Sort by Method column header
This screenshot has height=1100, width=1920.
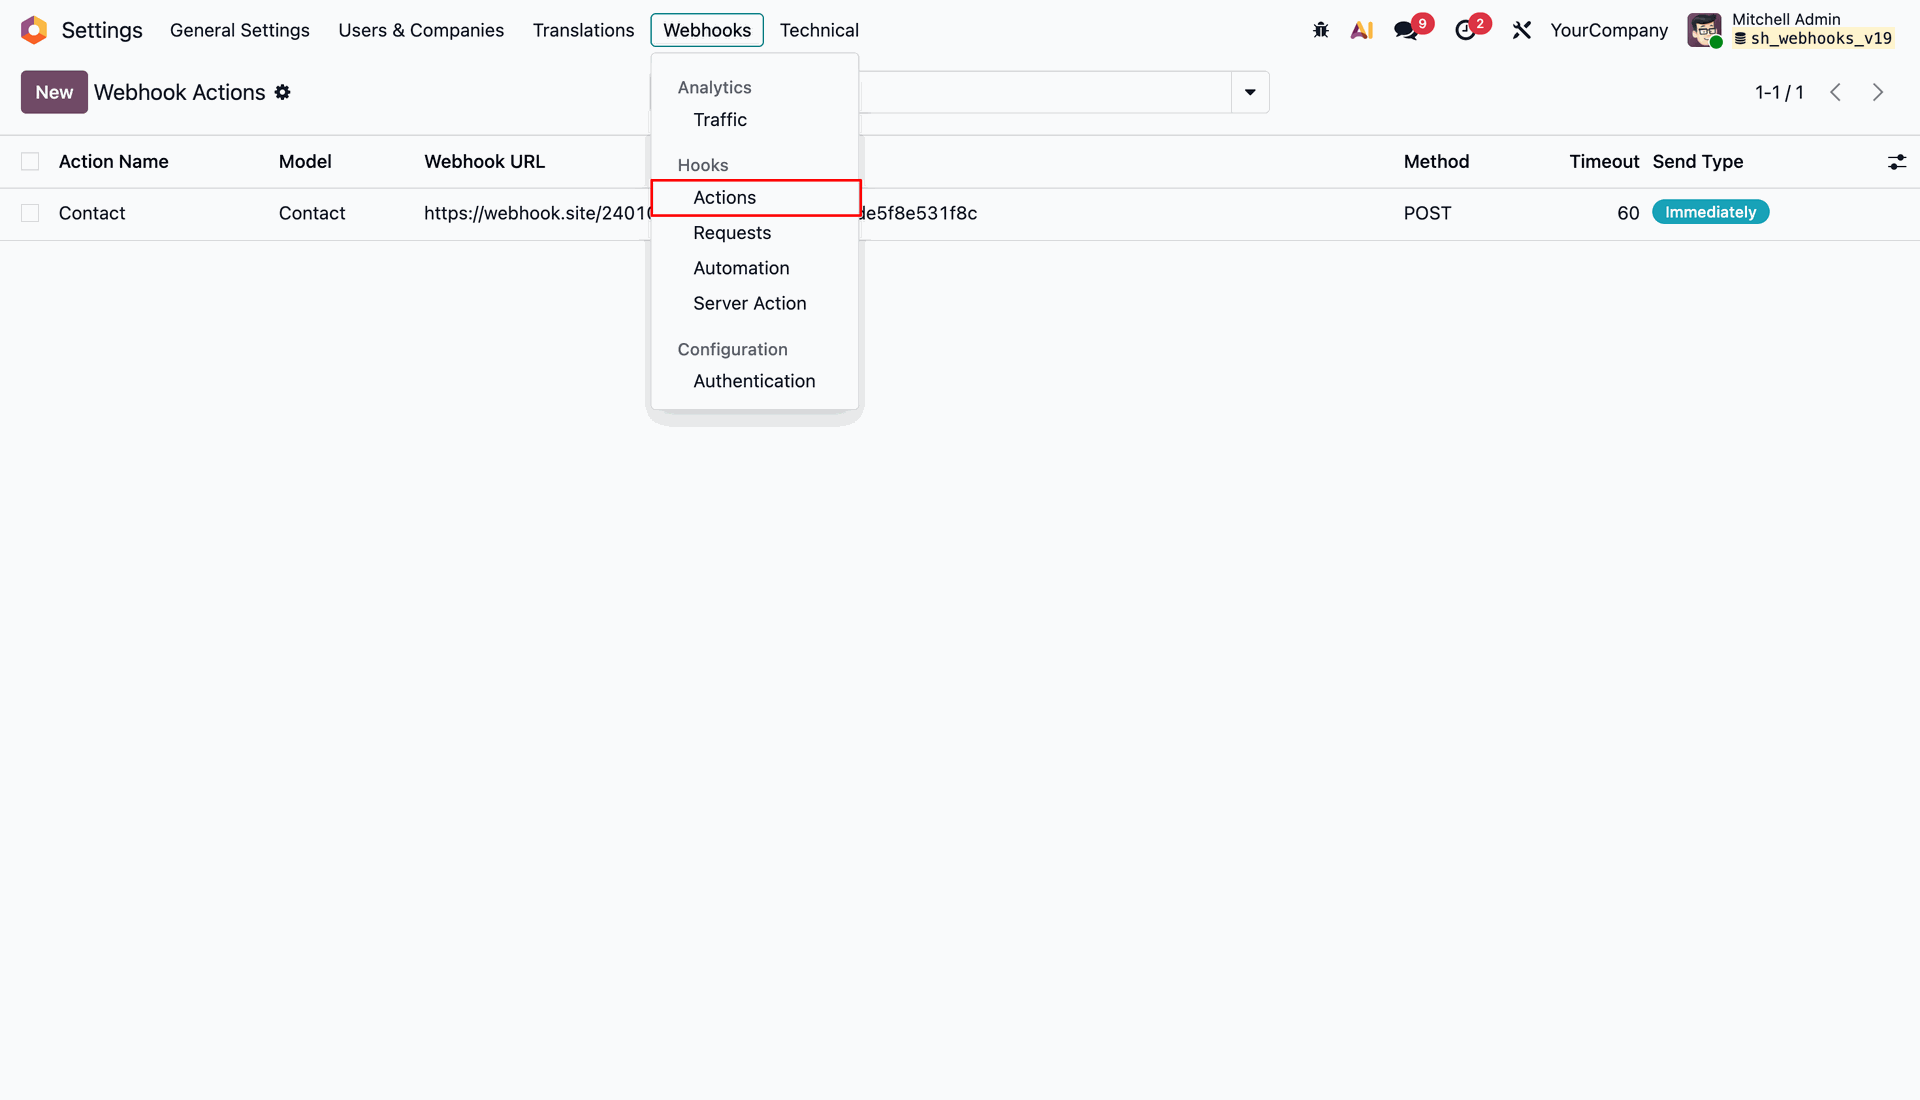[x=1436, y=162]
